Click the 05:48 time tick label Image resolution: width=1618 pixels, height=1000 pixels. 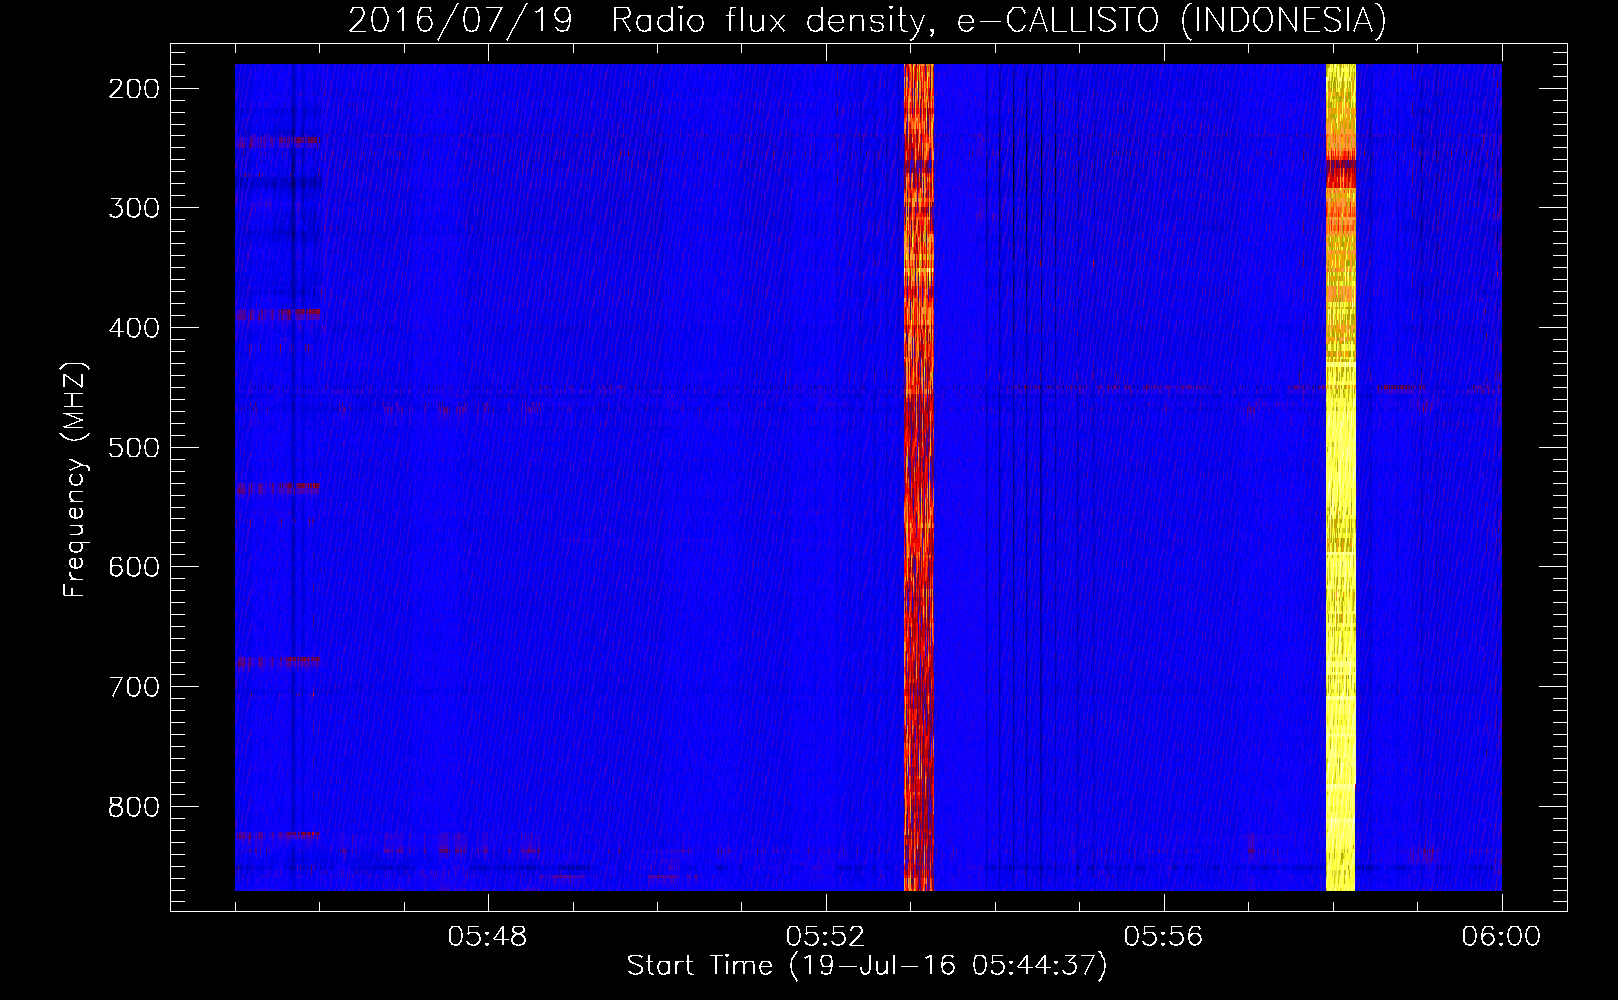[488, 937]
